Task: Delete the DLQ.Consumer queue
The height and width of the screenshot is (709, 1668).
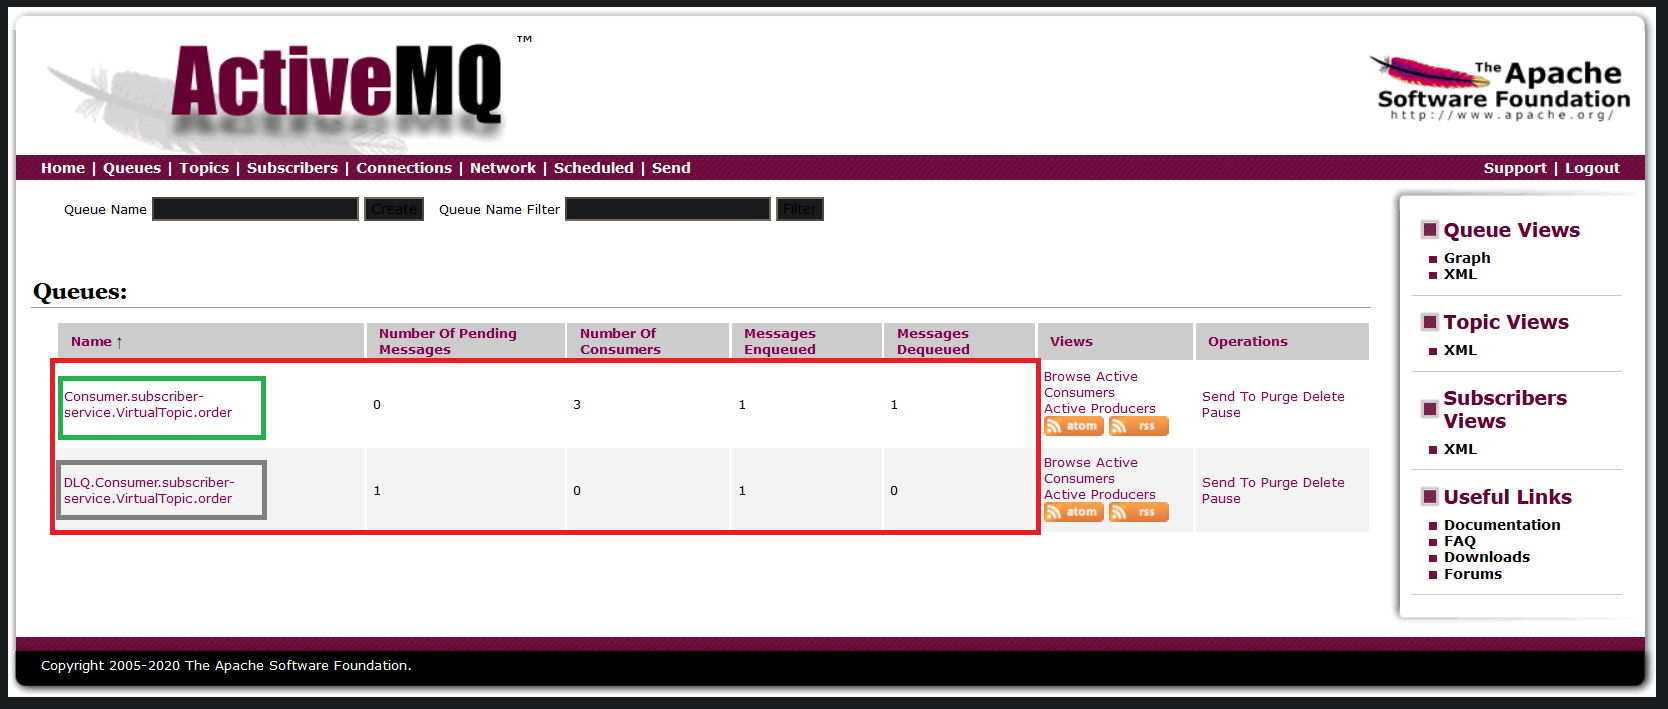Action: point(1324,483)
